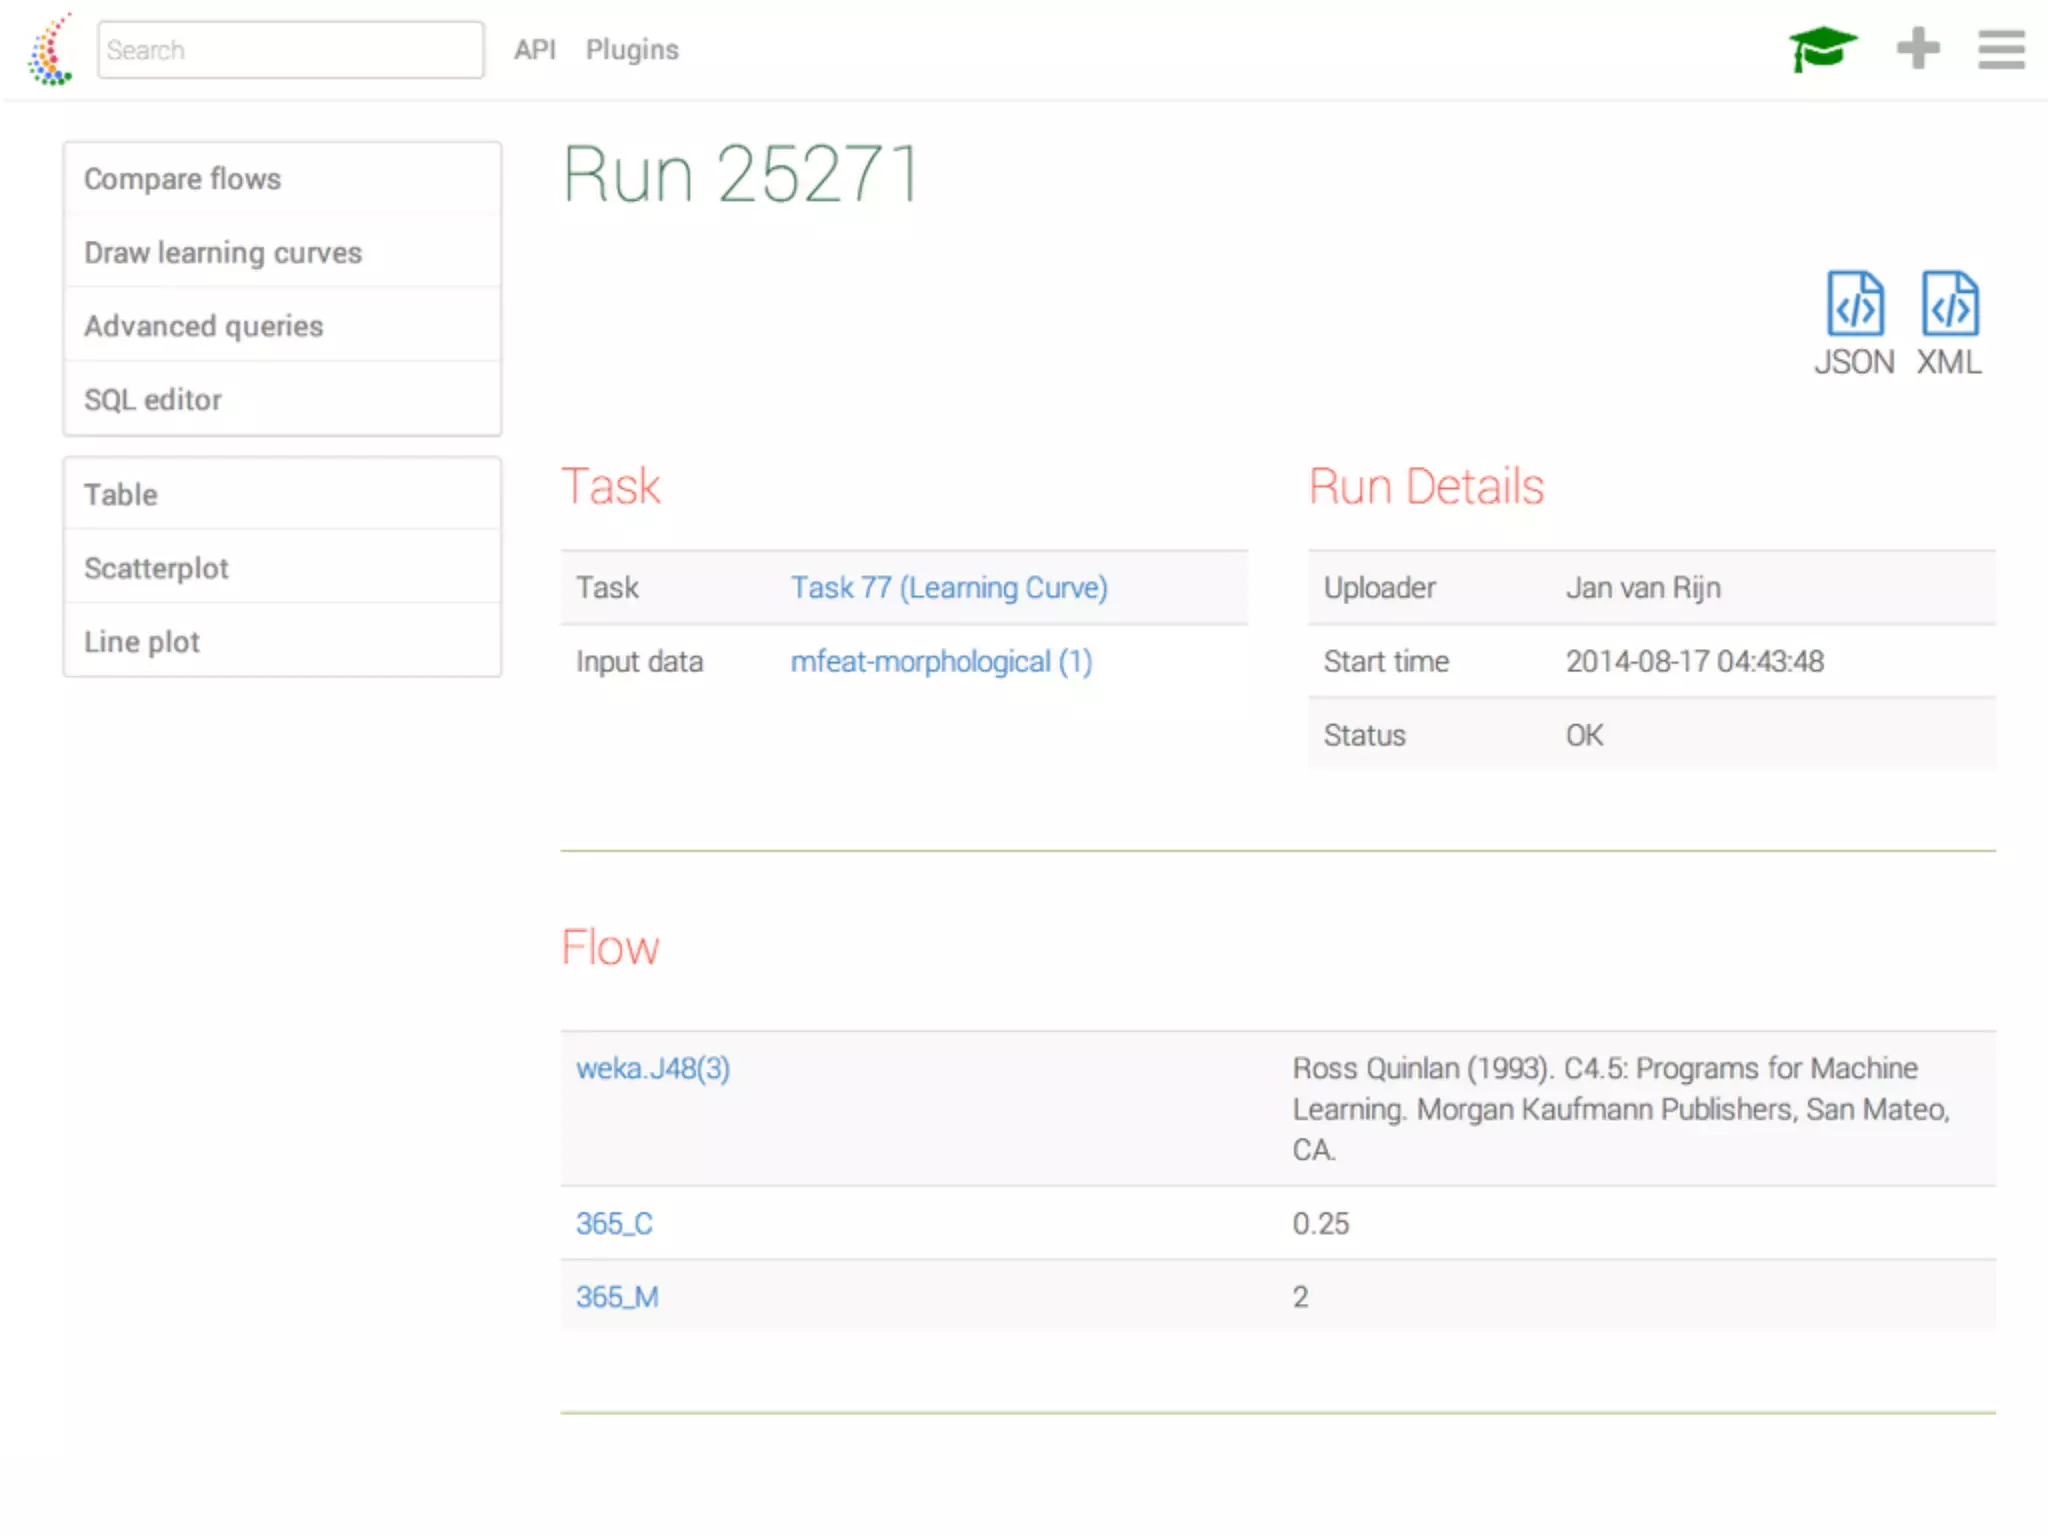This screenshot has height=1536, width=2048.
Task: Open the hamburger menu icon
Action: [2001, 49]
